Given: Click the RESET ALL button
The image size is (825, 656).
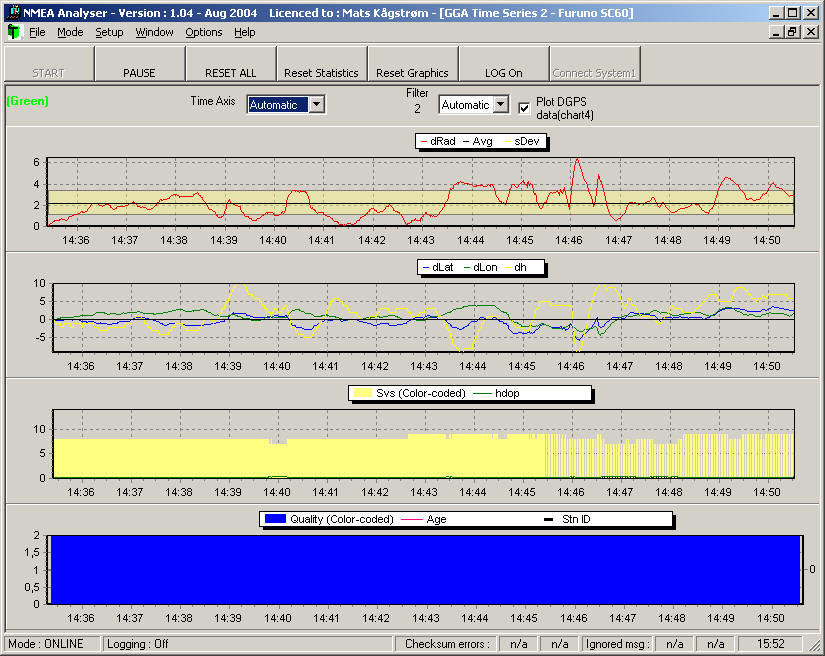Looking at the screenshot, I should click(230, 73).
